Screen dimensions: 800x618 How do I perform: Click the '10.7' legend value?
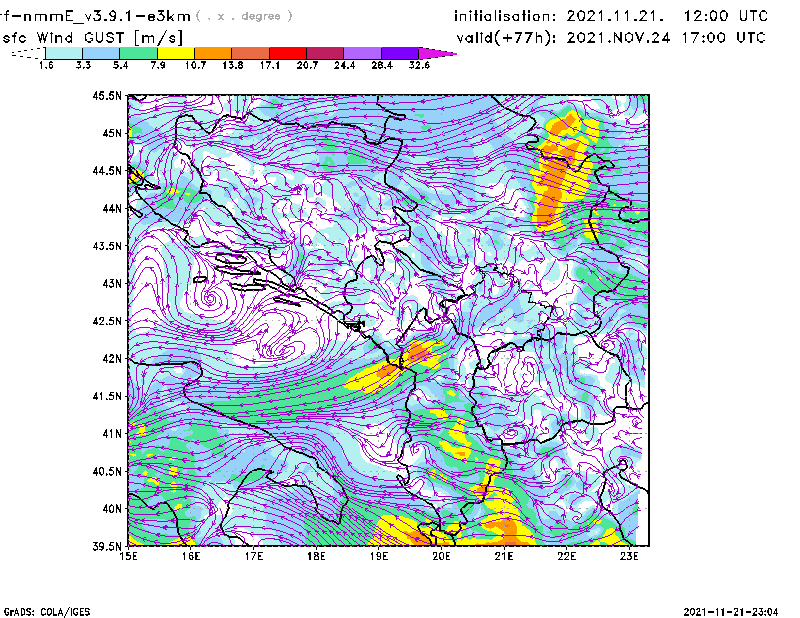point(195,65)
